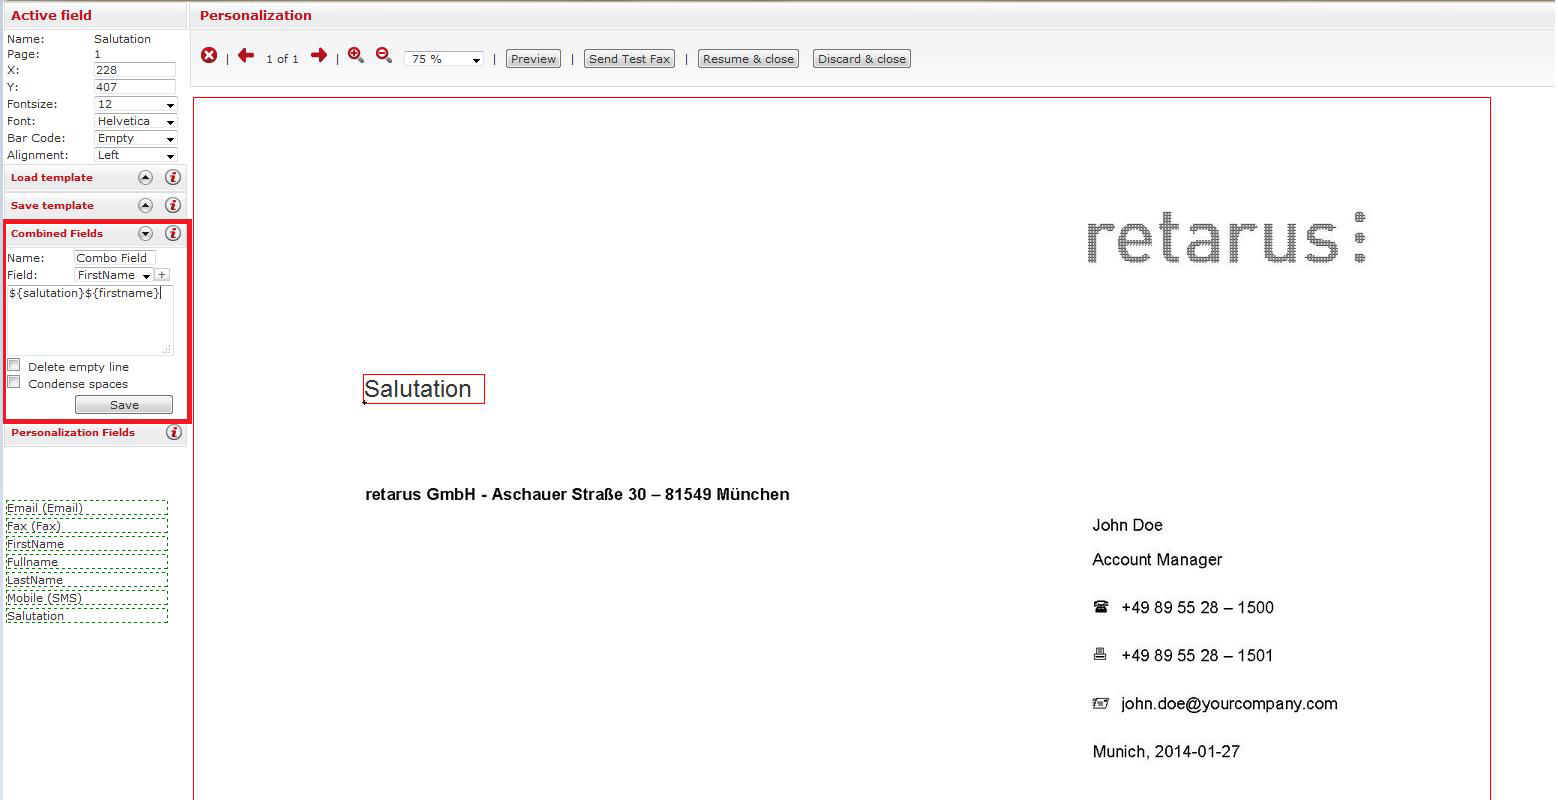Enable Delete empty line checkbox

(14, 365)
